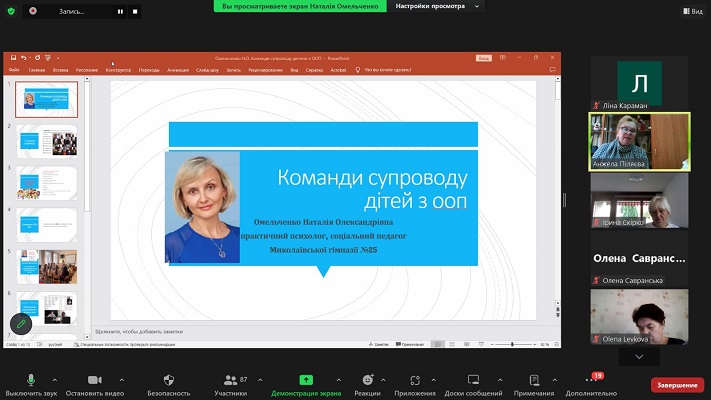Stop the camera with Остановить видео
This screenshot has width=711, height=400.
pos(95,381)
